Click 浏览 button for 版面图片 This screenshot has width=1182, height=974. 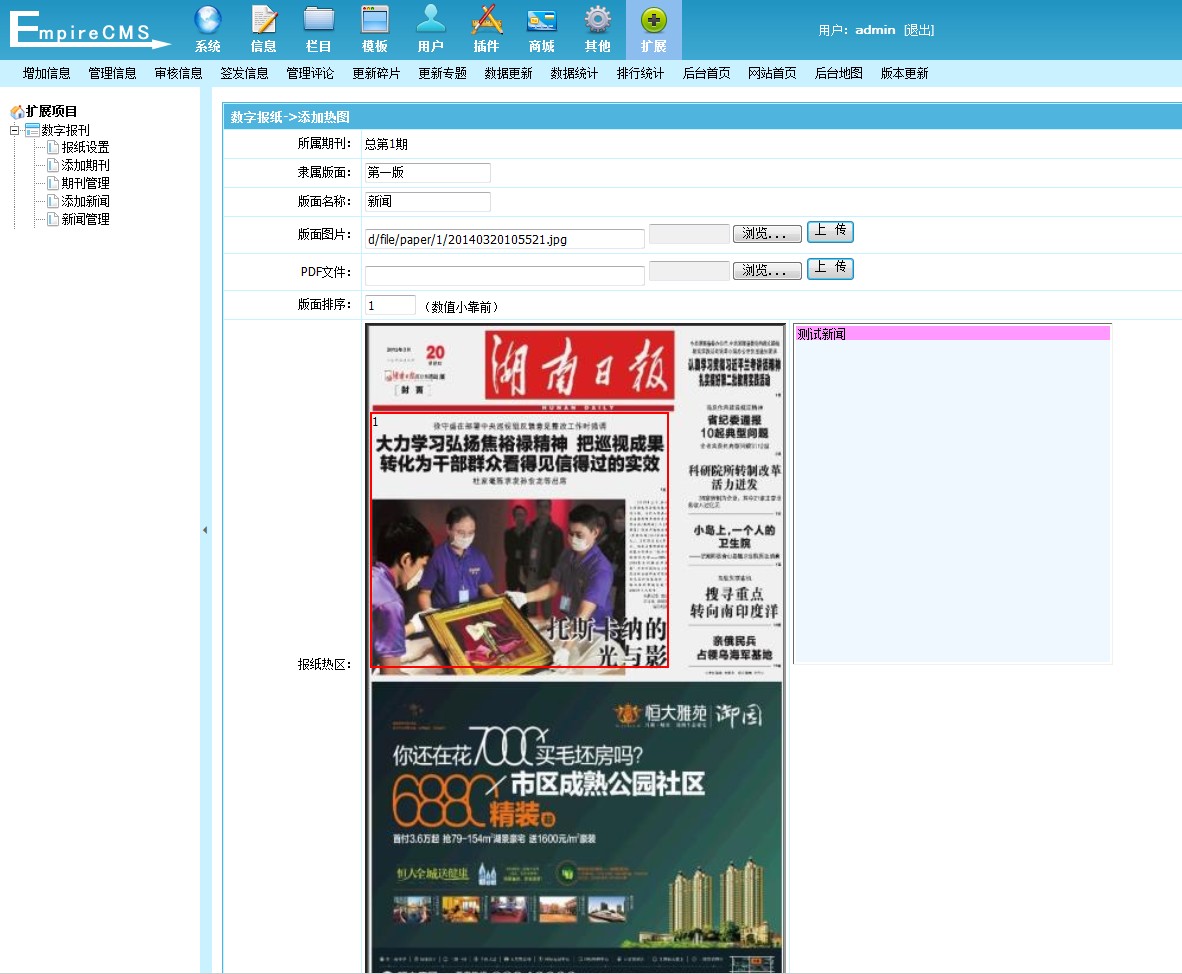point(767,234)
